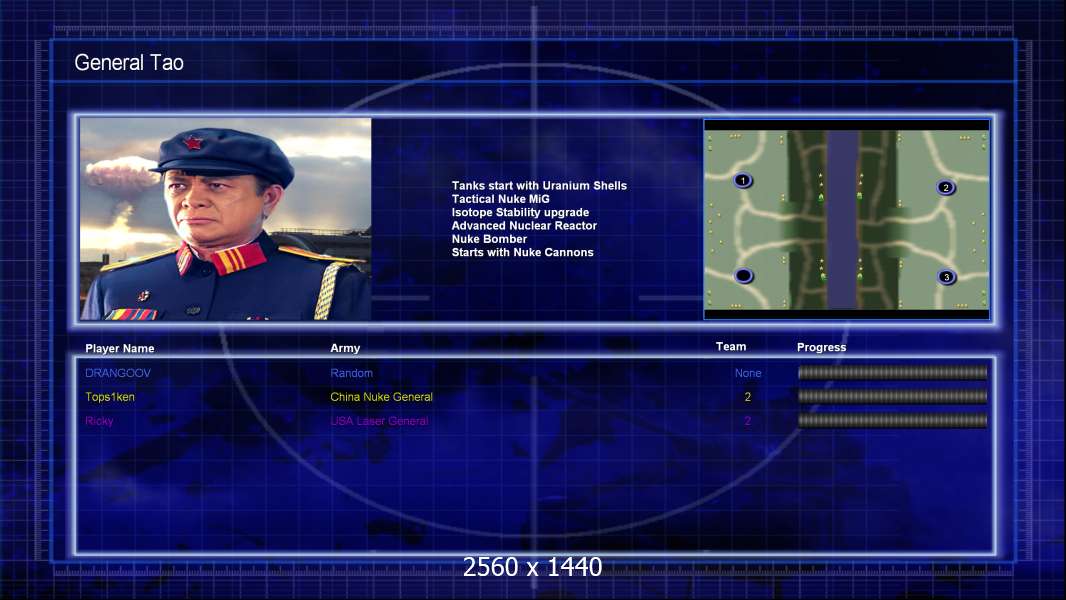
Task: Click the unnumbered start position marker
Action: [744, 276]
